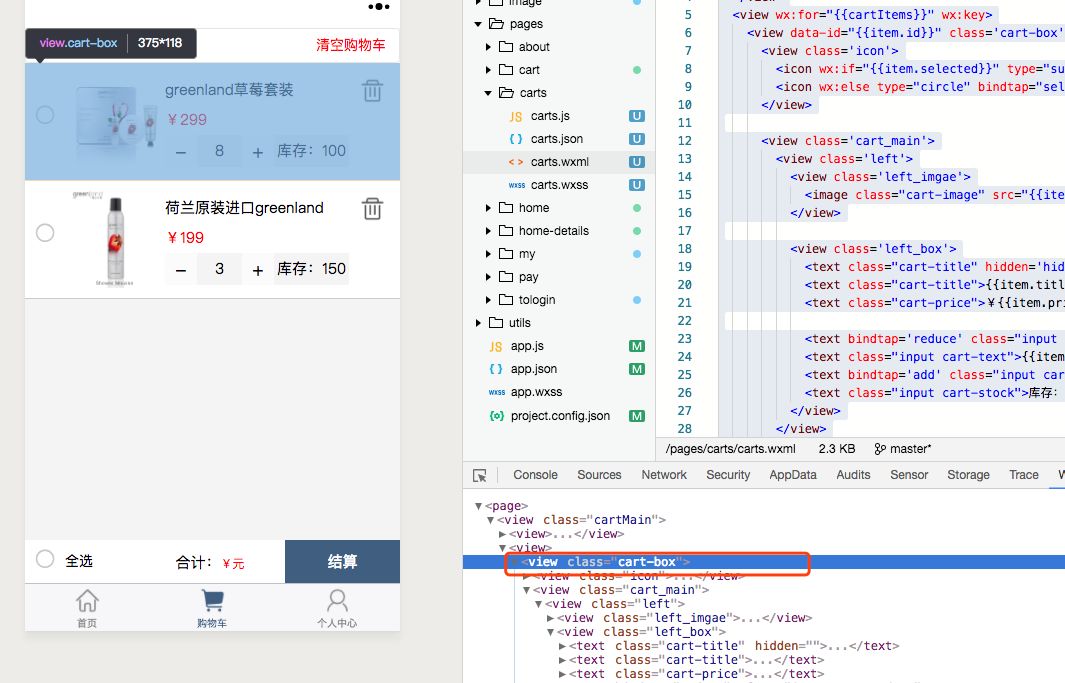The image size is (1065, 683).
Task: Click the cart-price text node
Action: (696, 674)
